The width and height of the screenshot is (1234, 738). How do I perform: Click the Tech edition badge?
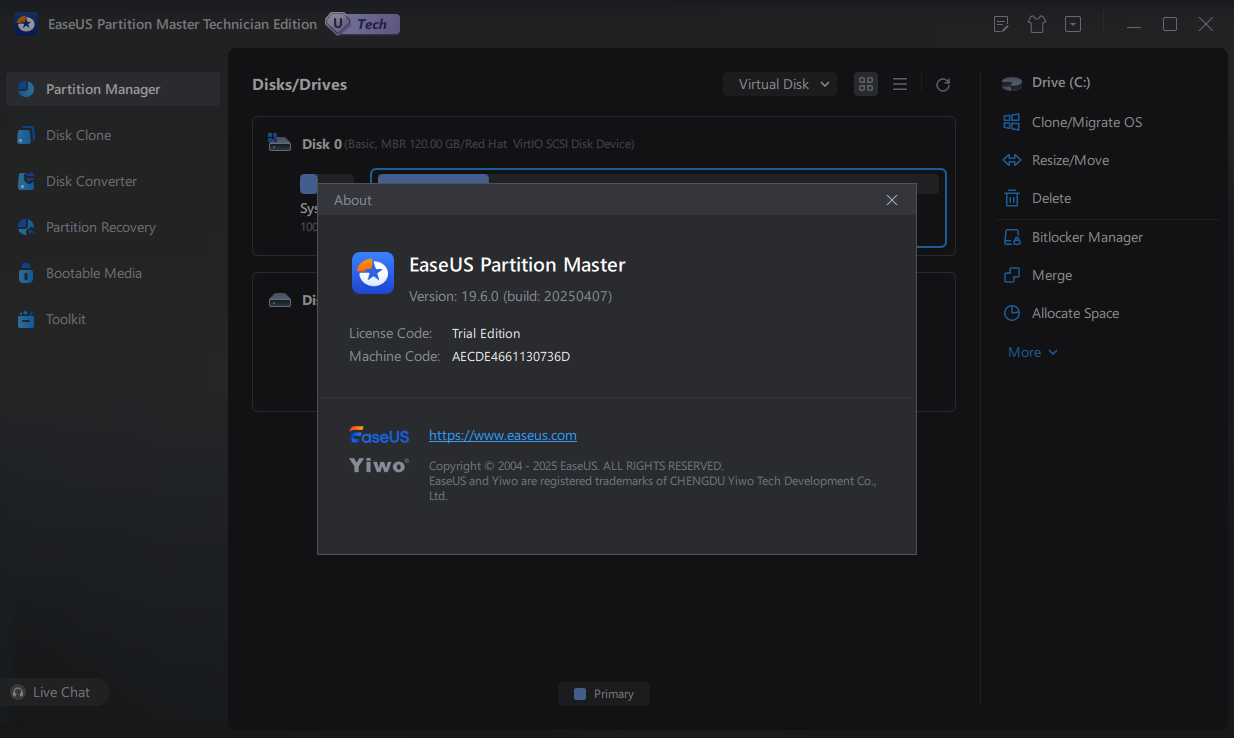362,24
